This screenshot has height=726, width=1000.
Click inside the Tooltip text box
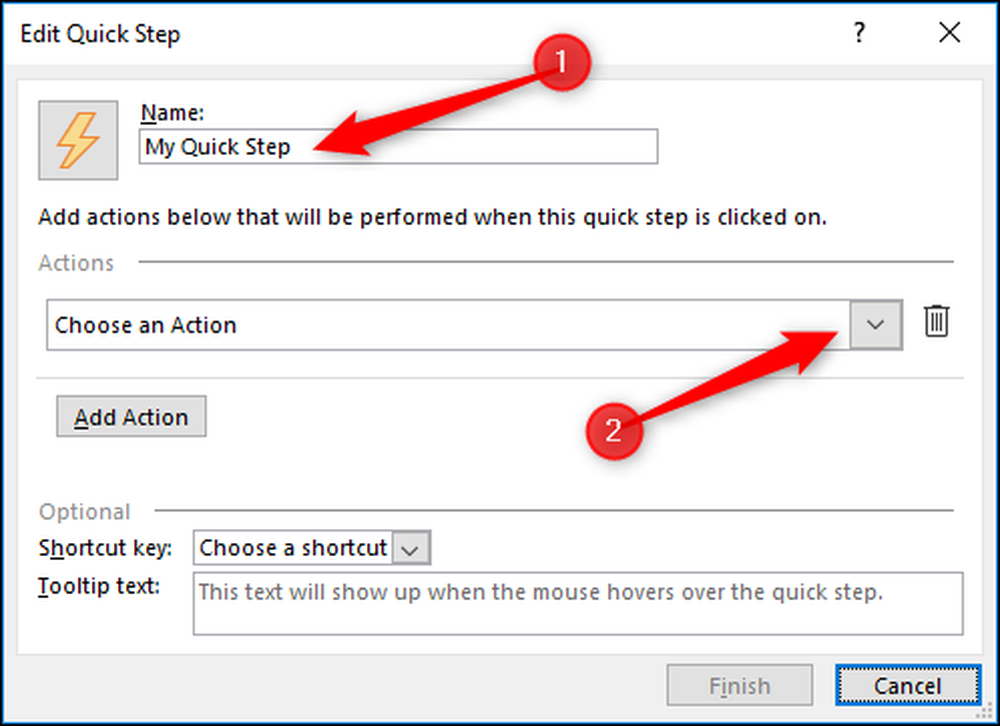pos(577,603)
